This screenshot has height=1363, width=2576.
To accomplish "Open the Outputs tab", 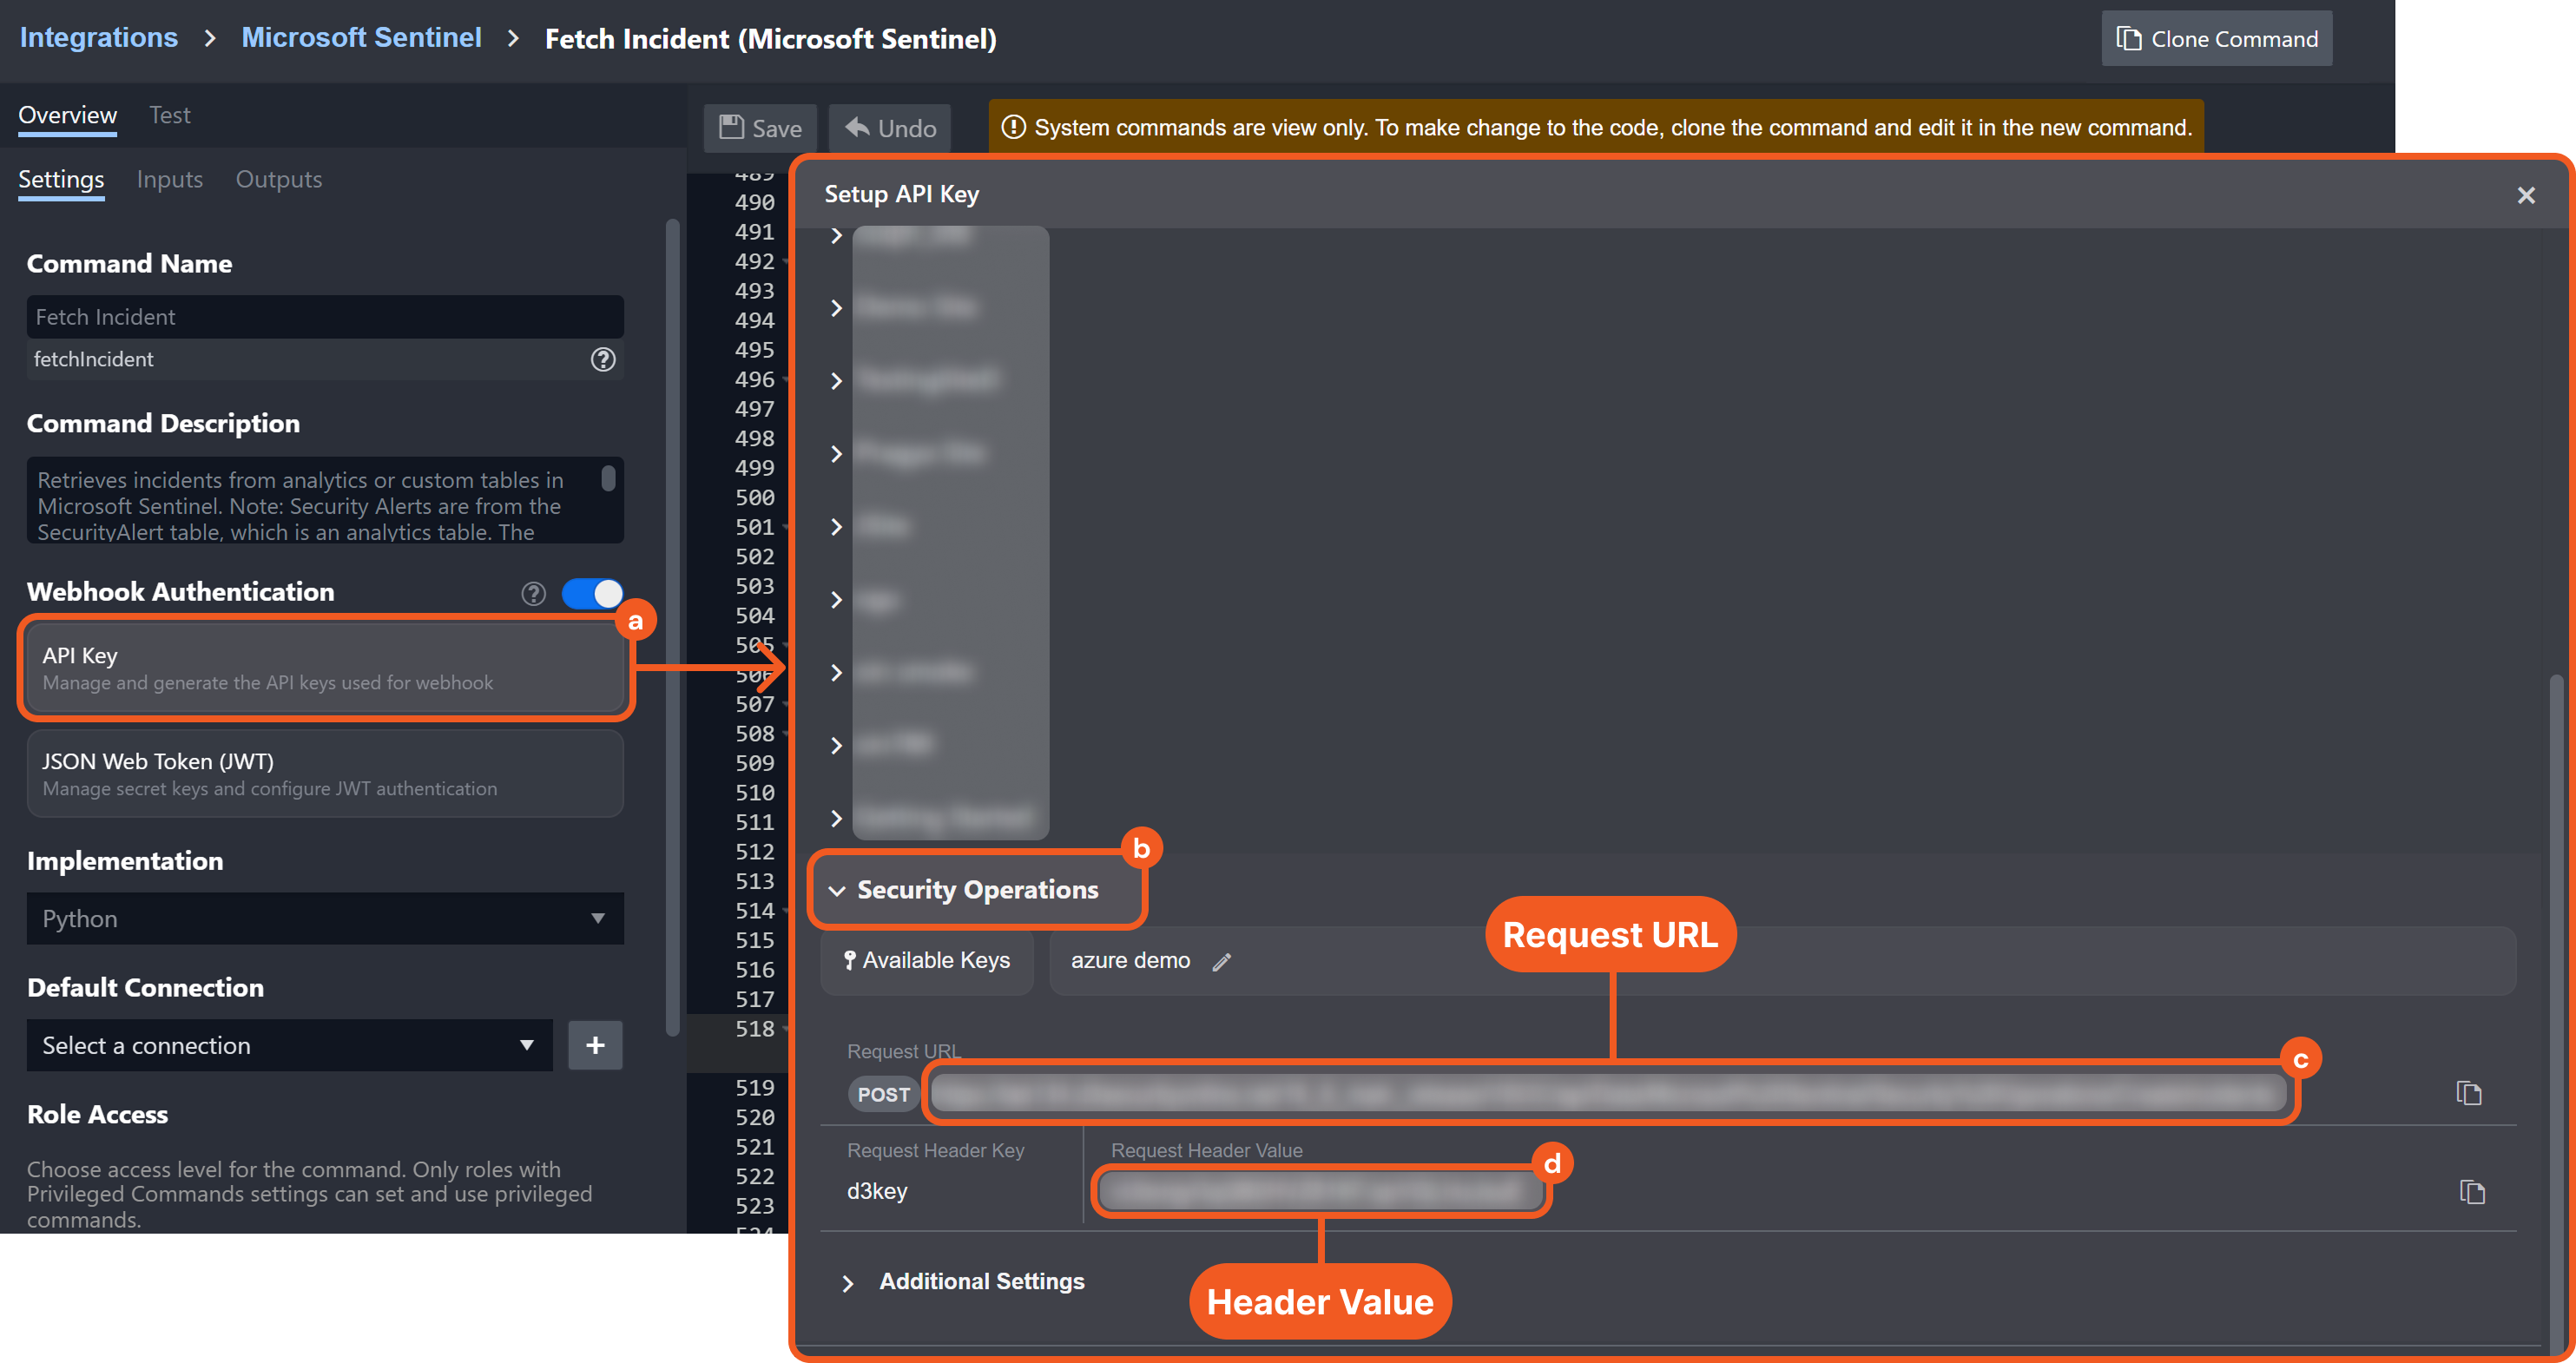I will pyautogui.click(x=278, y=179).
